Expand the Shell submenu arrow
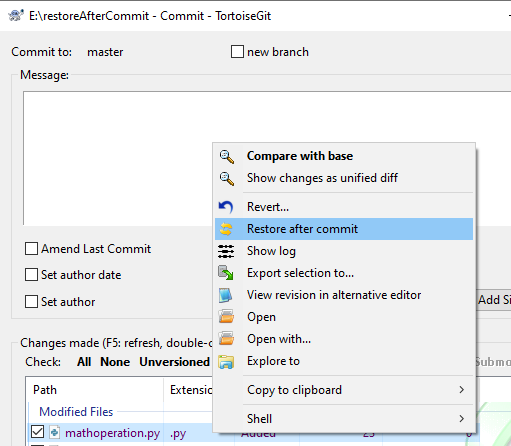The height and width of the screenshot is (446, 511). point(462,419)
